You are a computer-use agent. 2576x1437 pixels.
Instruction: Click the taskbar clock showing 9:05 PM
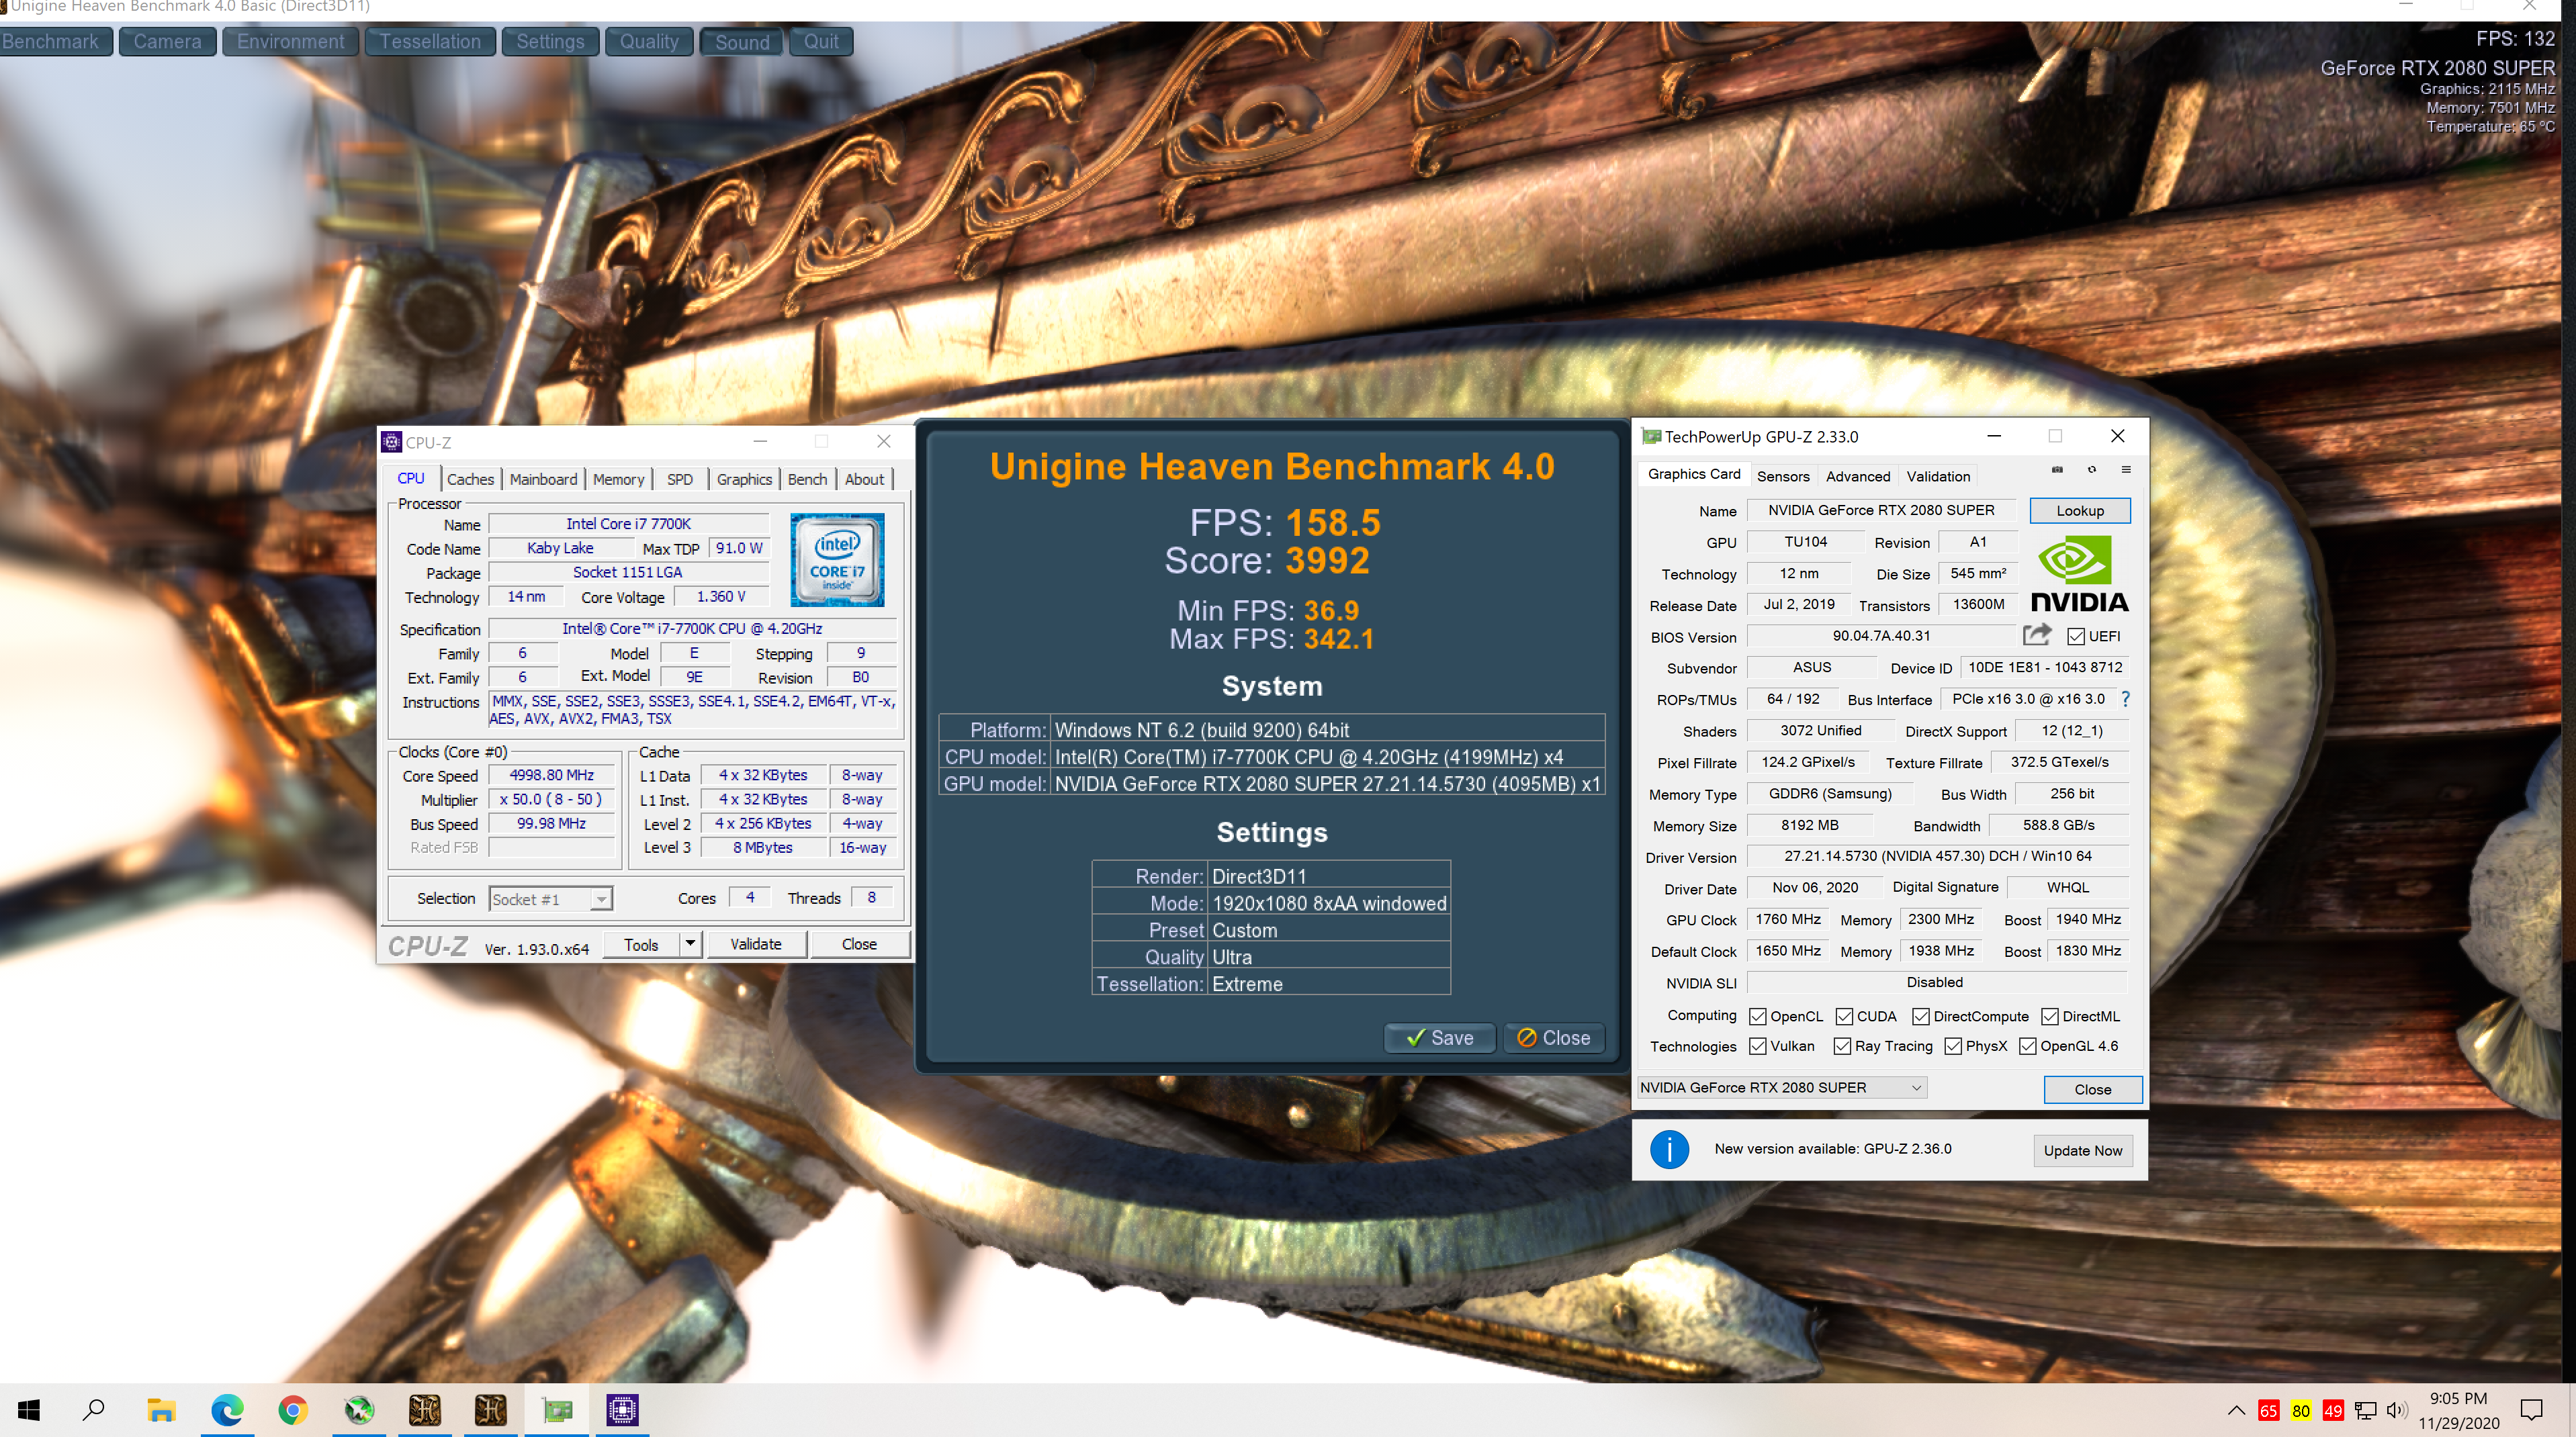tap(2458, 1411)
